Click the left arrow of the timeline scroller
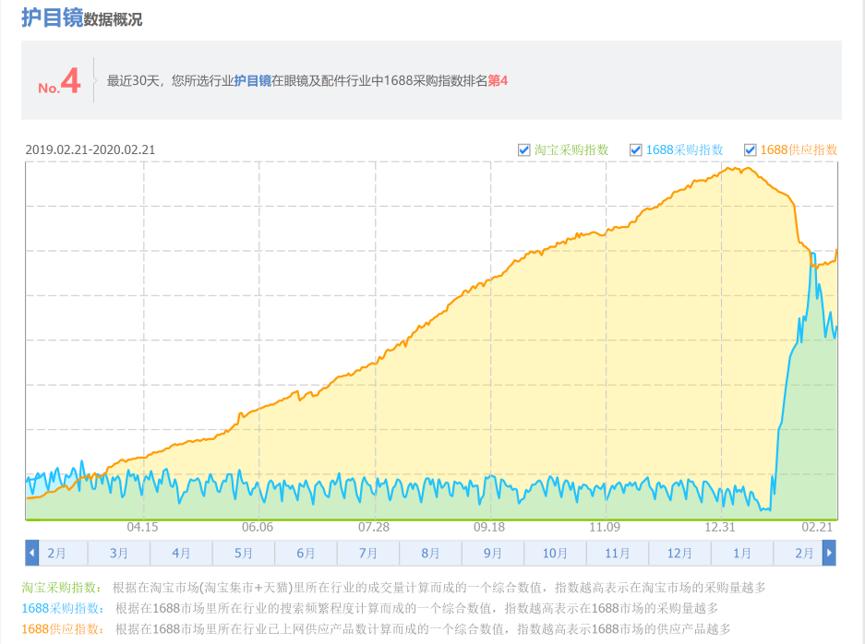Screen dimensions: 865x644 click(x=32, y=553)
